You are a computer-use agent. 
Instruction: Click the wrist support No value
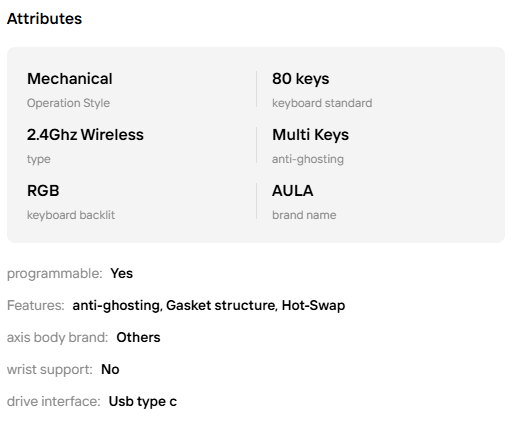(110, 369)
